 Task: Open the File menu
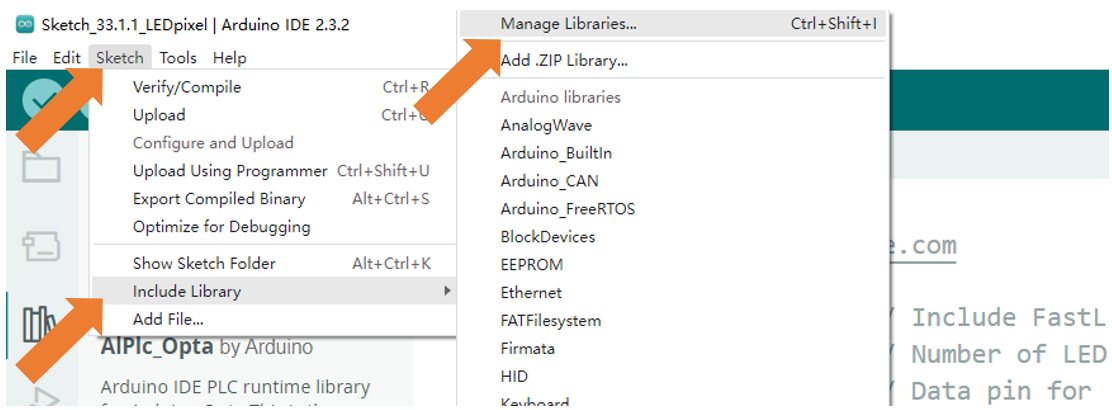coord(25,57)
